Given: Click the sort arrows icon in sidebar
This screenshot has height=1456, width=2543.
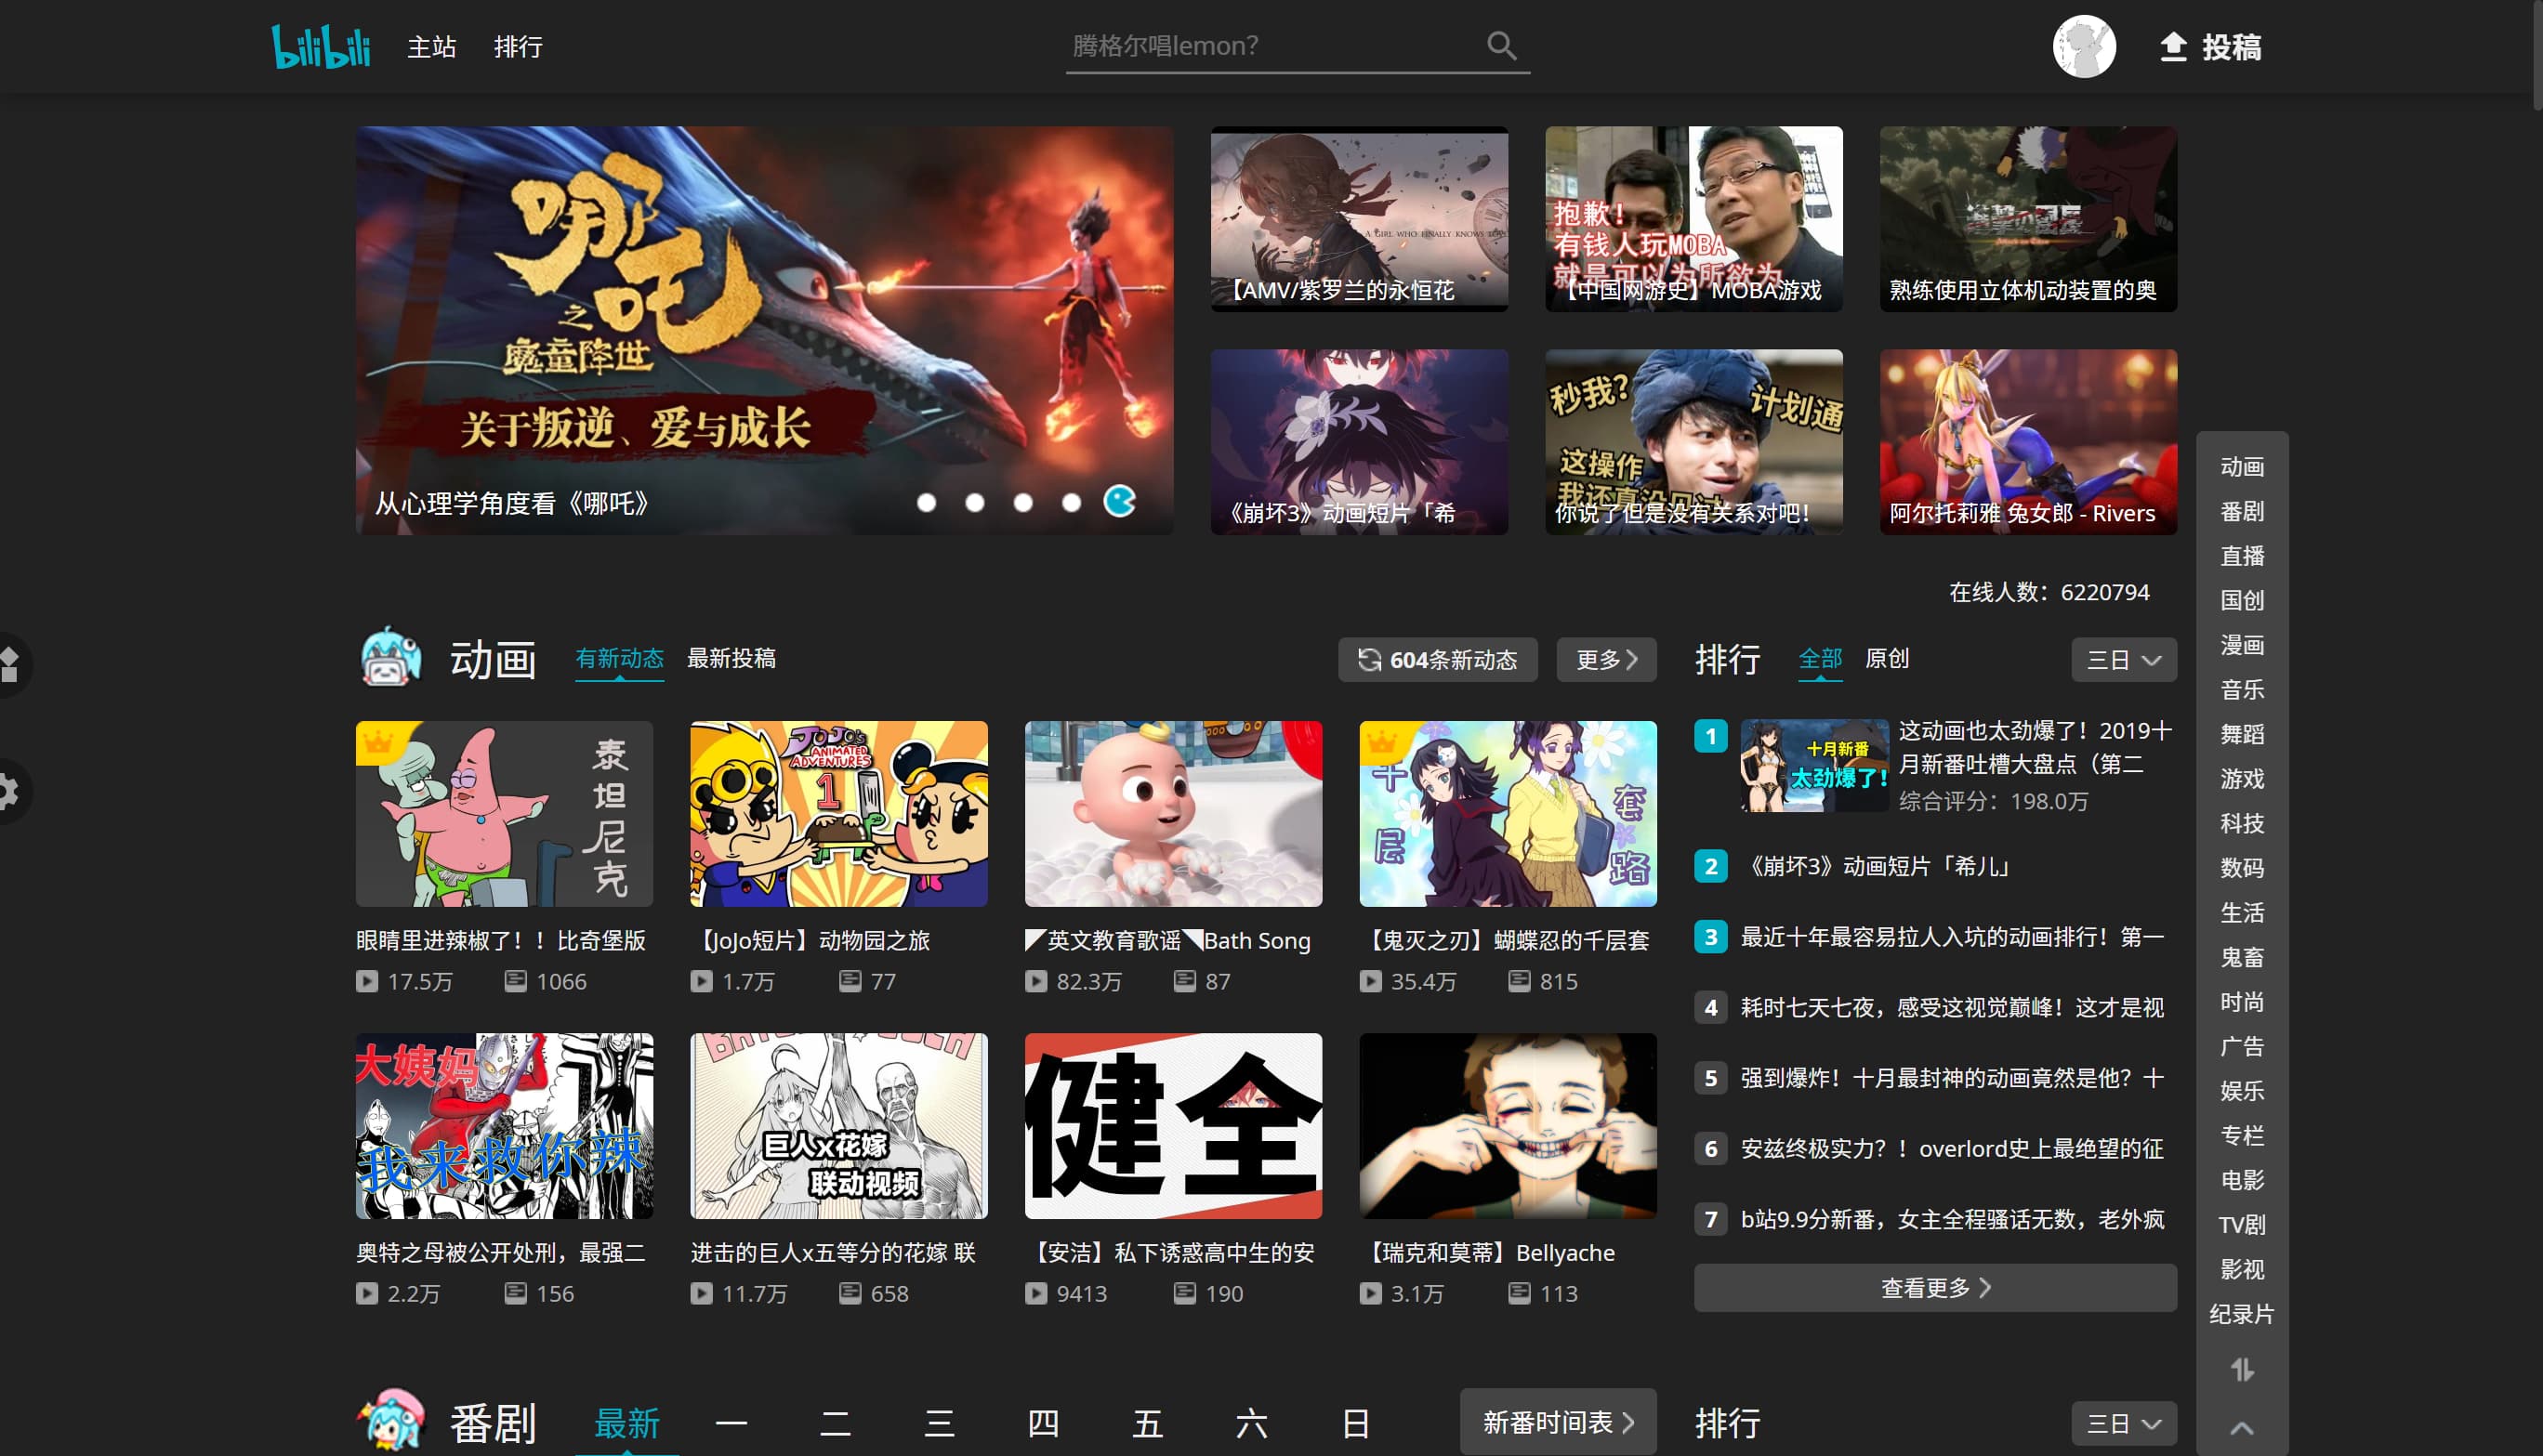Looking at the screenshot, I should point(2241,1369).
